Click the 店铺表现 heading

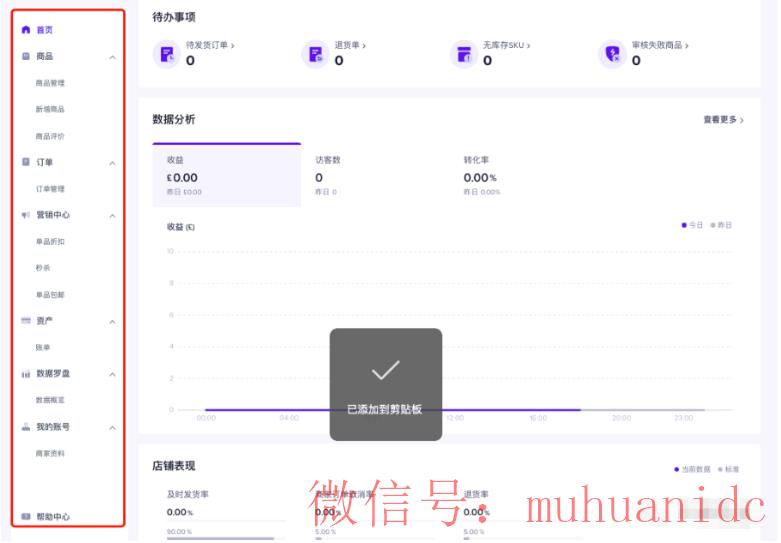pos(174,466)
